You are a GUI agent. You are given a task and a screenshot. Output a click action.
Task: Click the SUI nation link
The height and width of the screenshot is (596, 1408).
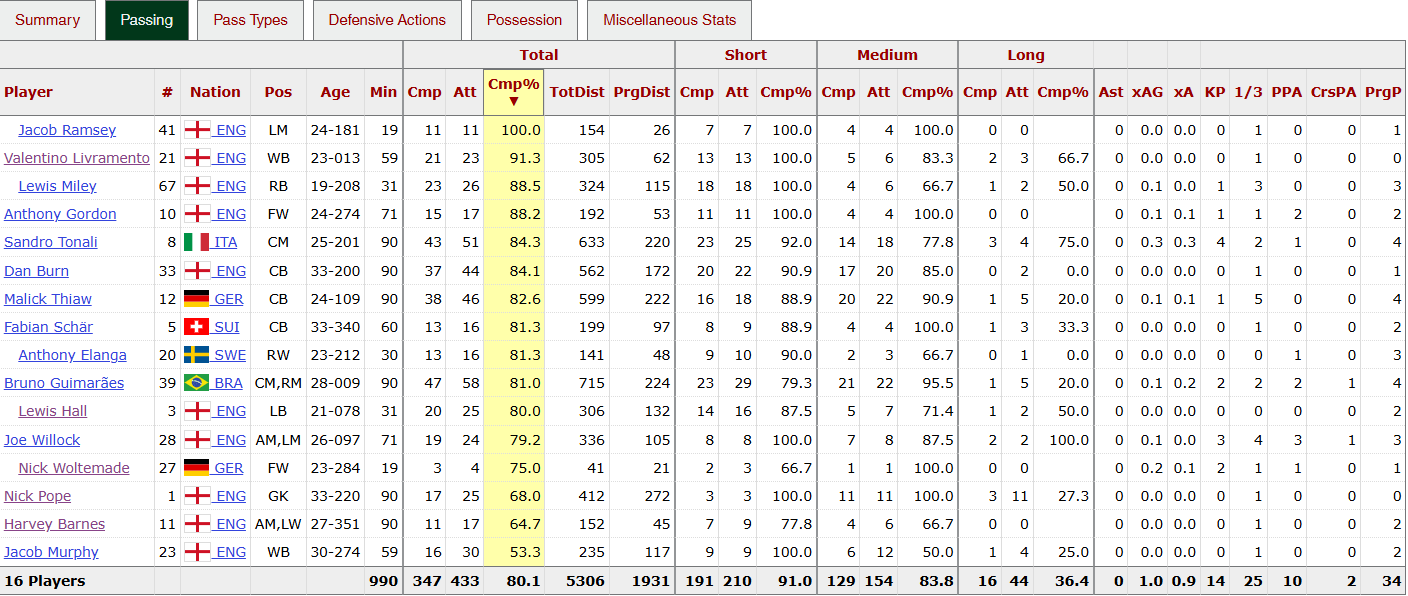tap(227, 327)
